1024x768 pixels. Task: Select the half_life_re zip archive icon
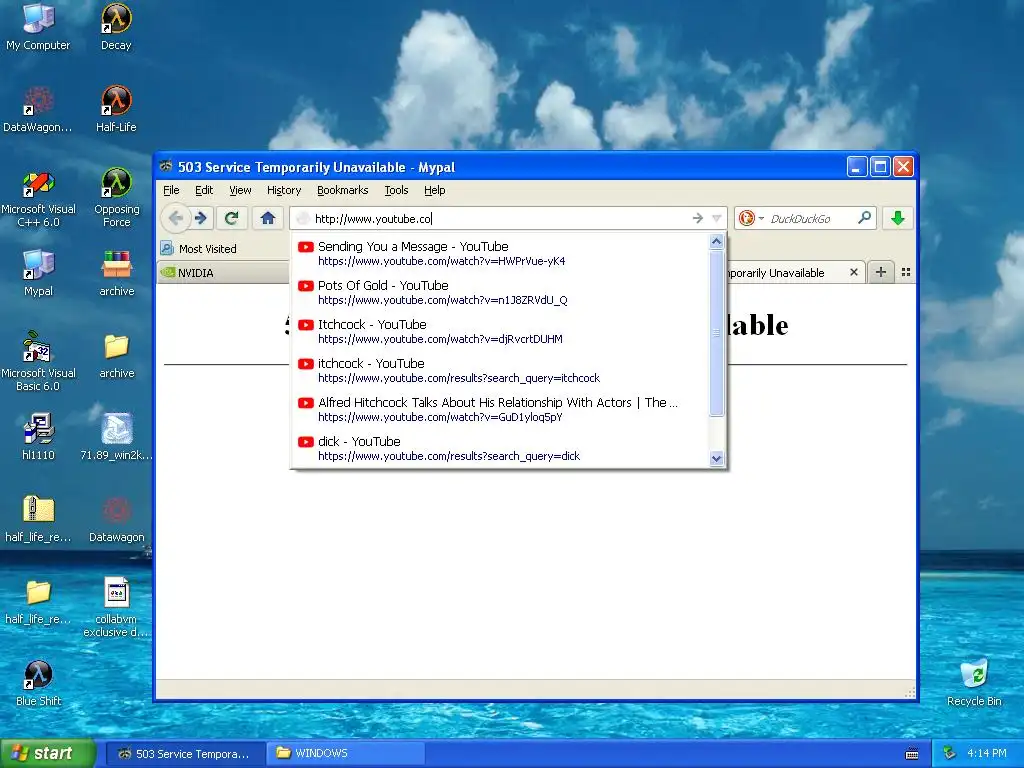click(x=38, y=520)
